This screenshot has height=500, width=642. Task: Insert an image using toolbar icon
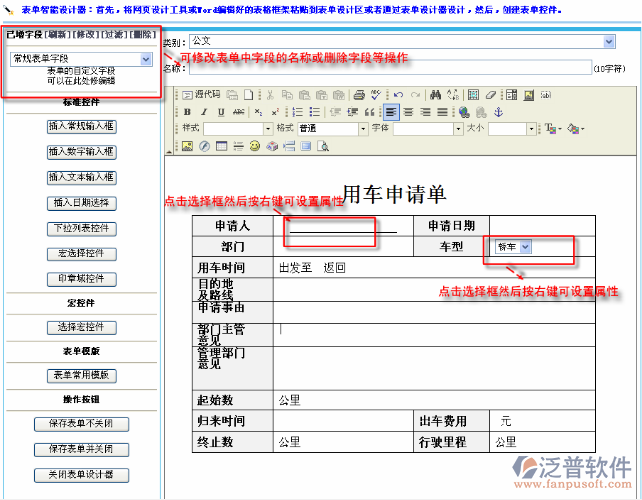pyautogui.click(x=187, y=146)
